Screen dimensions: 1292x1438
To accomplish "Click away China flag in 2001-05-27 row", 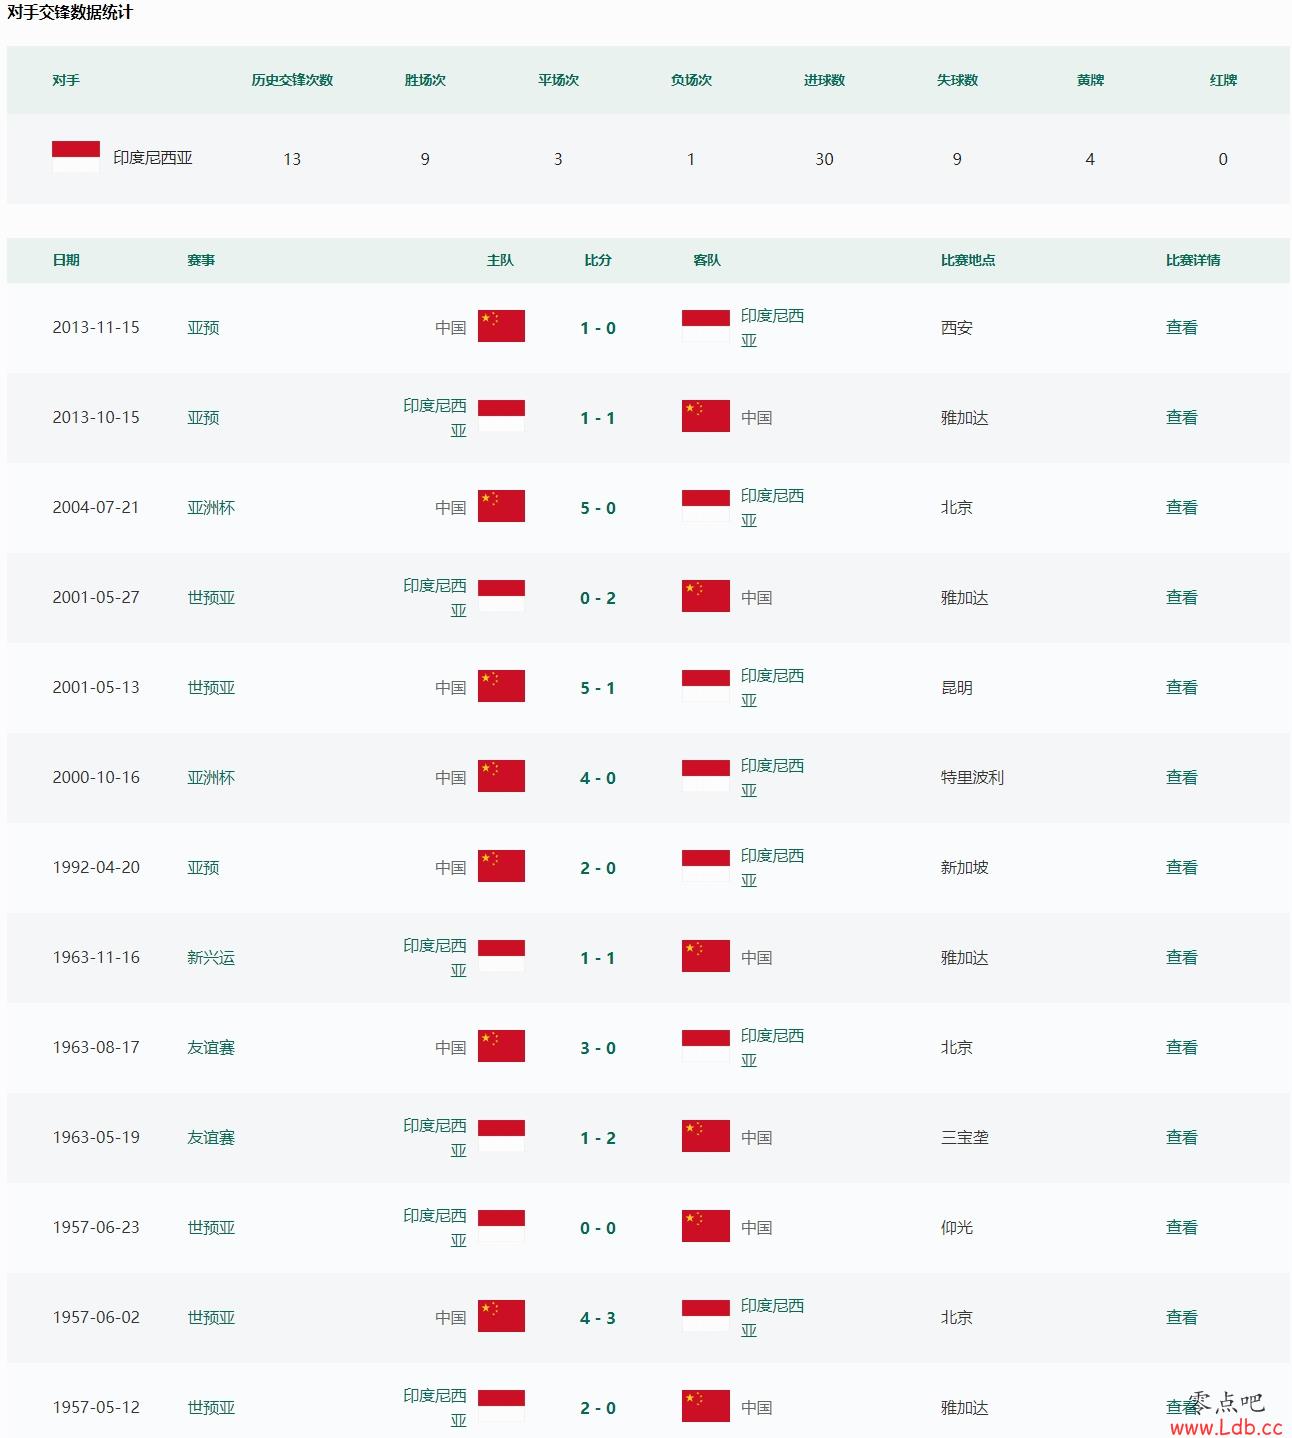I will (706, 596).
